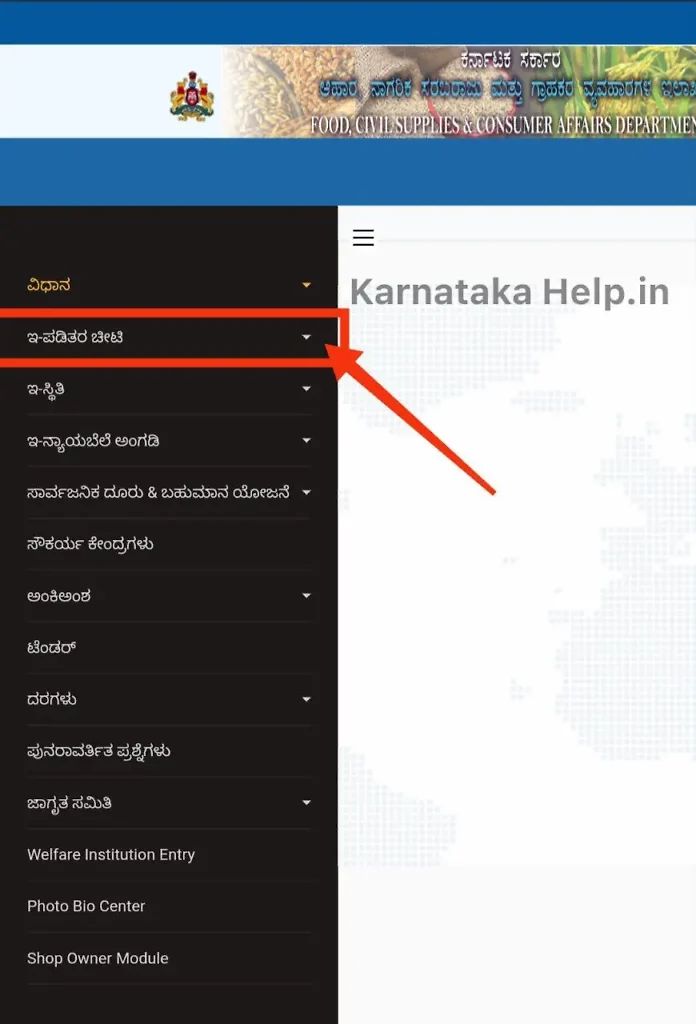The width and height of the screenshot is (696, 1024).
Task: Expand the ವಿಧಾನ dropdown arrow
Action: [306, 285]
